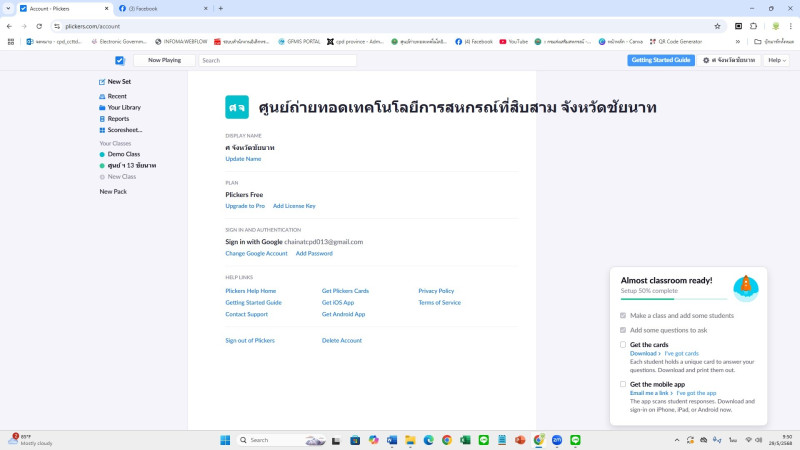The image size is (800, 450).
Task: Show hidden system tray icons
Action: click(x=677, y=440)
